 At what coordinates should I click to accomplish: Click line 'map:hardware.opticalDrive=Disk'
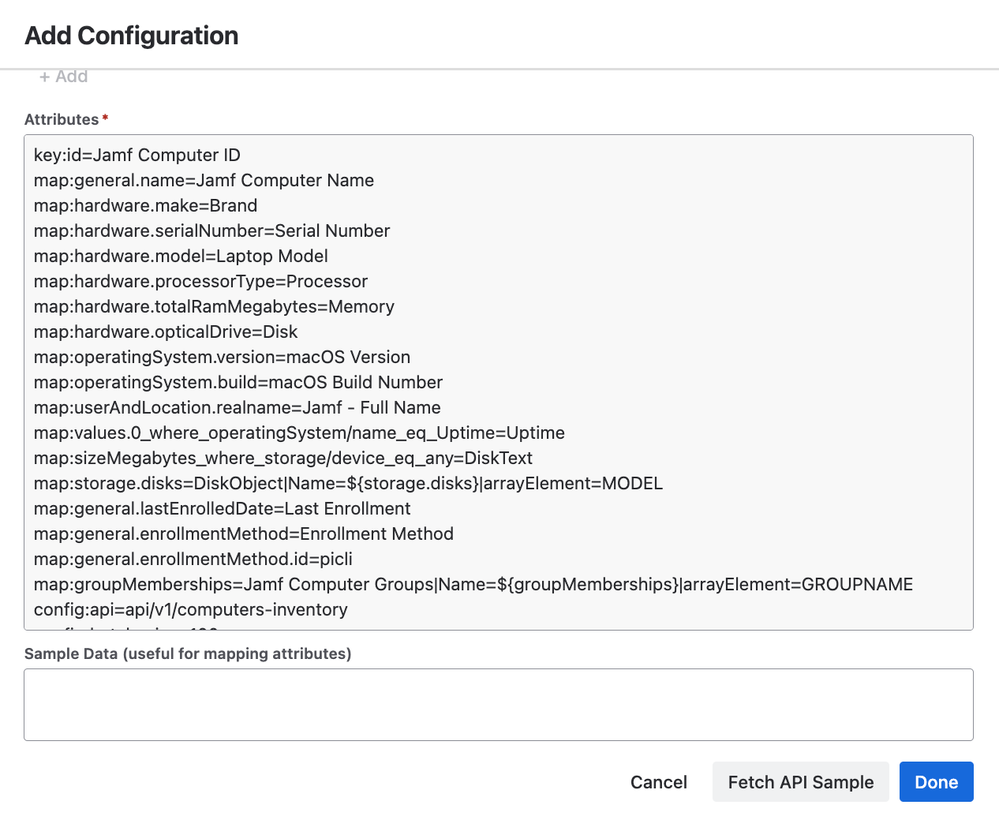click(x=166, y=332)
